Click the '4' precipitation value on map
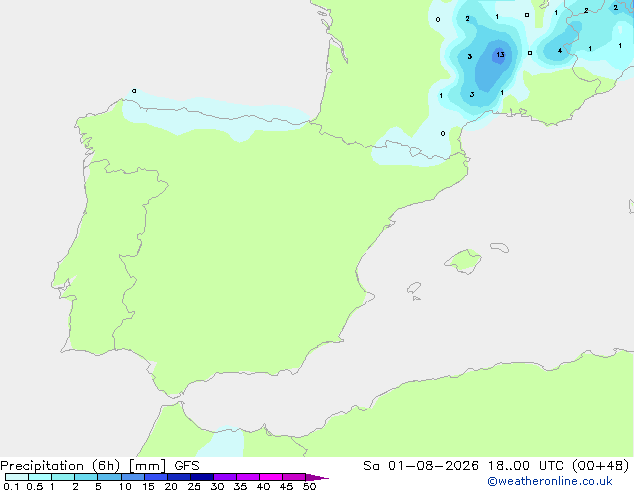634x490 pixels. tap(560, 51)
